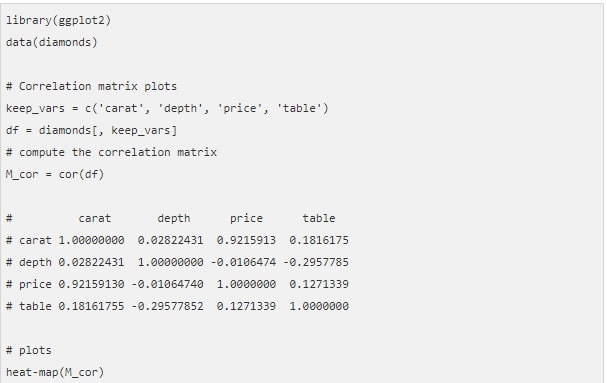Click the value 1.0000000 in table row
The height and width of the screenshot is (383, 607).
tap(319, 306)
